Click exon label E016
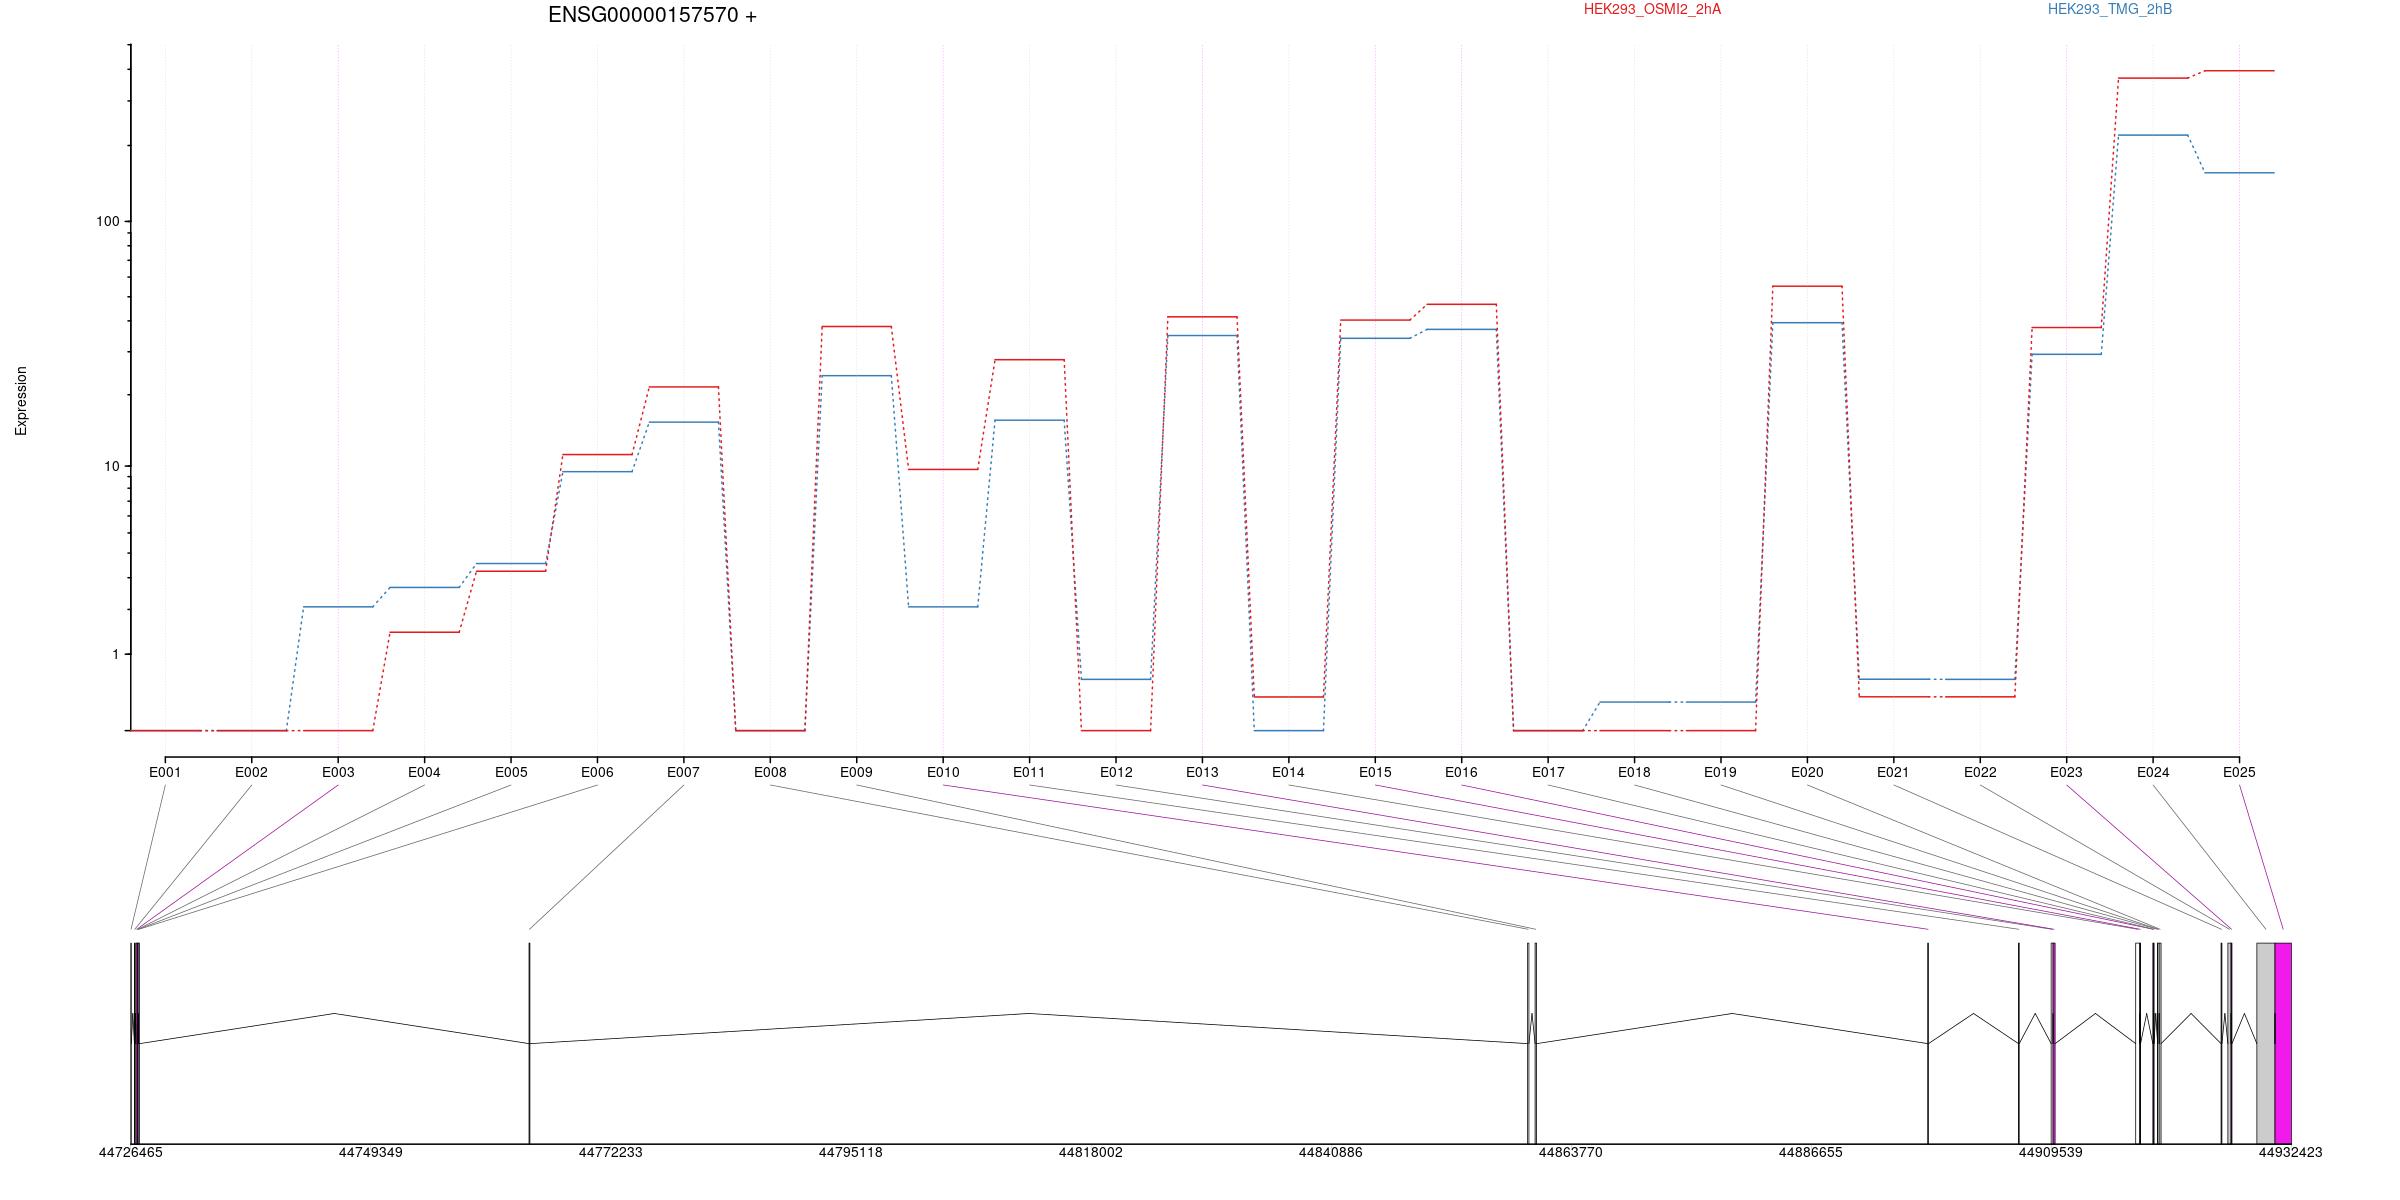The width and height of the screenshot is (2400, 1200). 1461,772
